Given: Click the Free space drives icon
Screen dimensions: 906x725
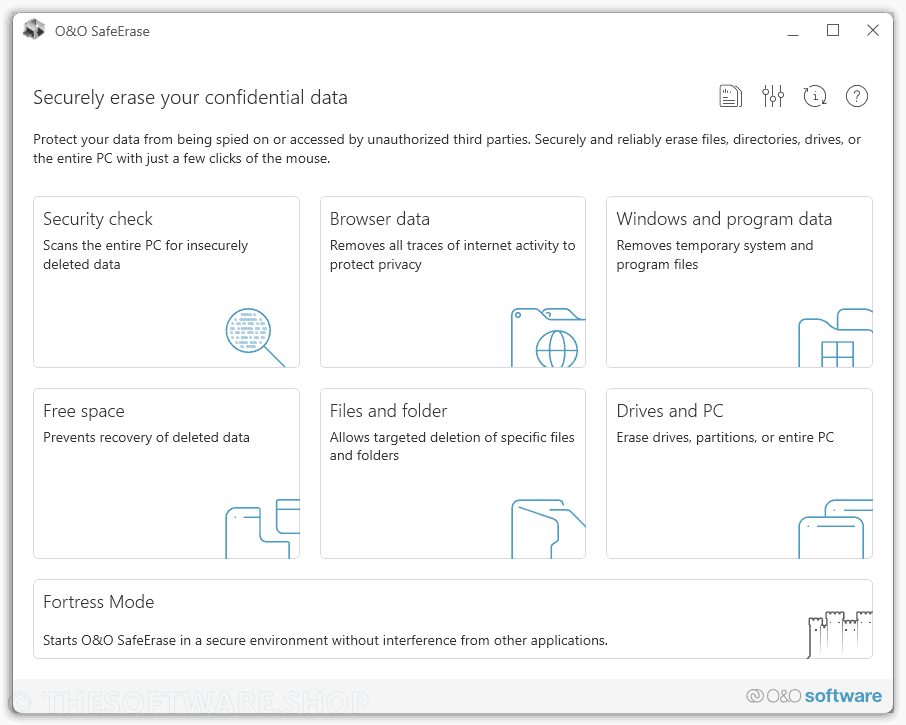Looking at the screenshot, I should pos(262,529).
